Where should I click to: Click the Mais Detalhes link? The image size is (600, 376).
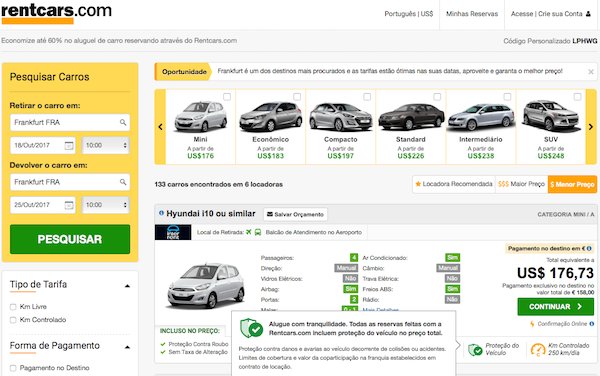380,310
